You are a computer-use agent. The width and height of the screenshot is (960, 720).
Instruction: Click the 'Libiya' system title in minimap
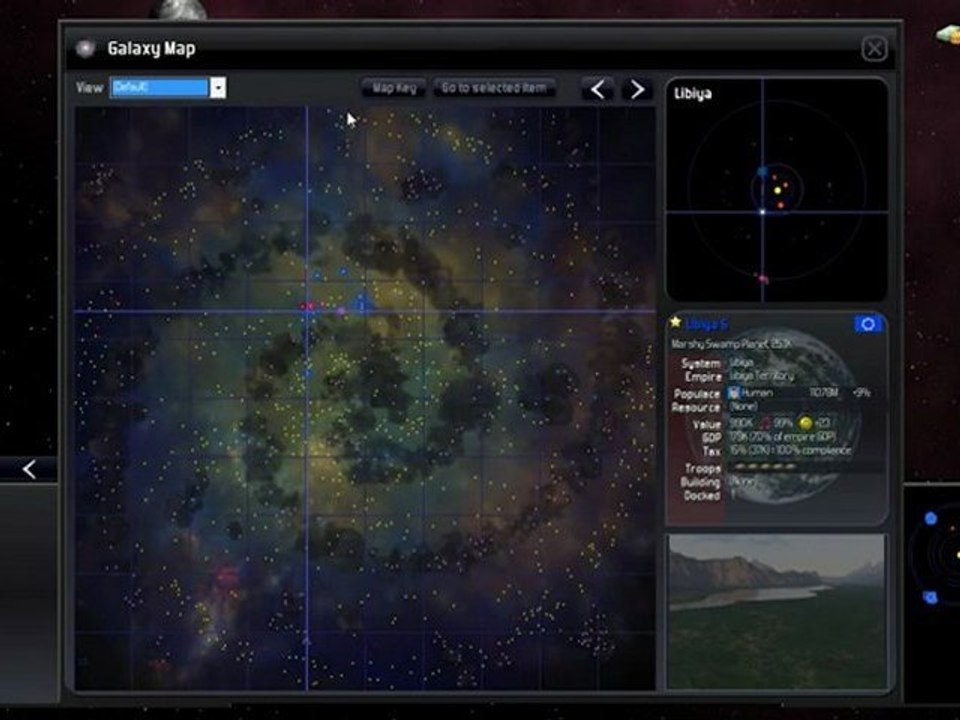pyautogui.click(x=692, y=94)
